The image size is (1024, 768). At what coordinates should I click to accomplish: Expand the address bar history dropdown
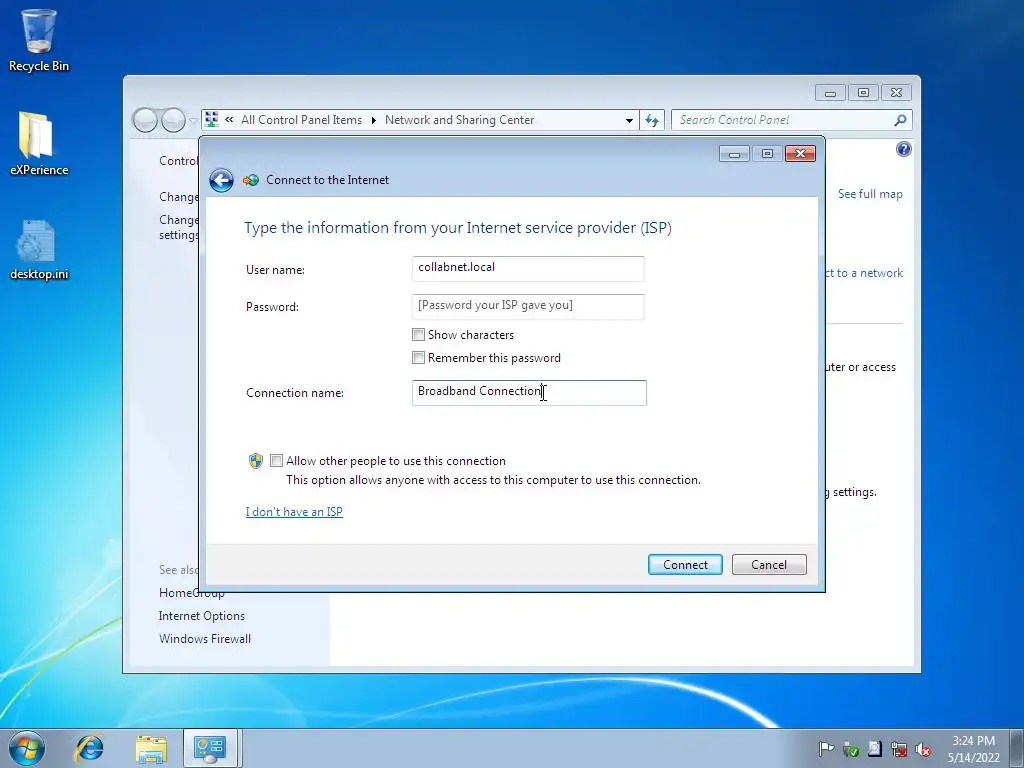[629, 120]
